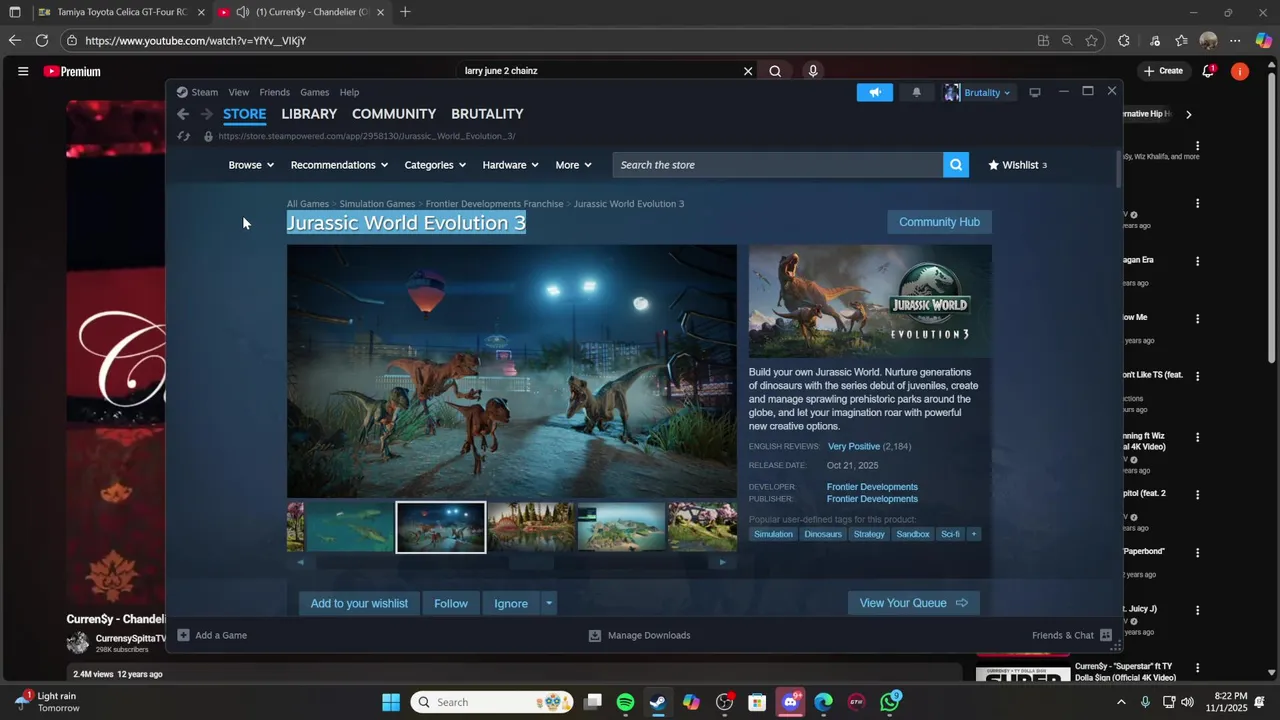Click Steam's back navigation arrow

(x=183, y=114)
